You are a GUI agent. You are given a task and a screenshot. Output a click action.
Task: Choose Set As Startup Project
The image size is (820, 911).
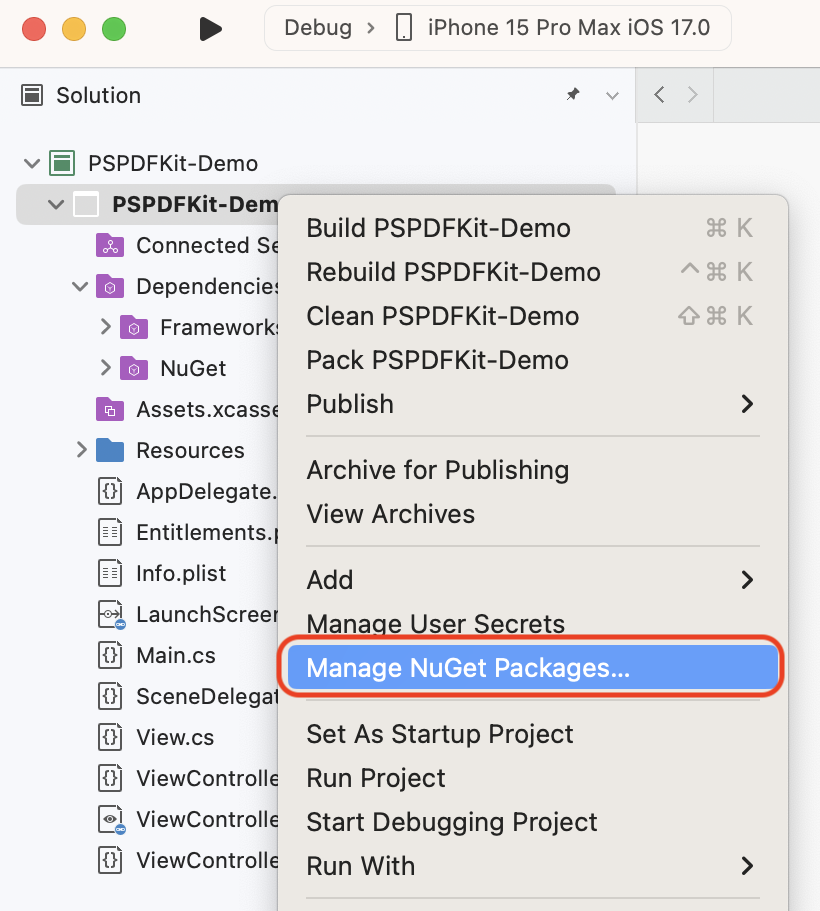click(x=439, y=733)
